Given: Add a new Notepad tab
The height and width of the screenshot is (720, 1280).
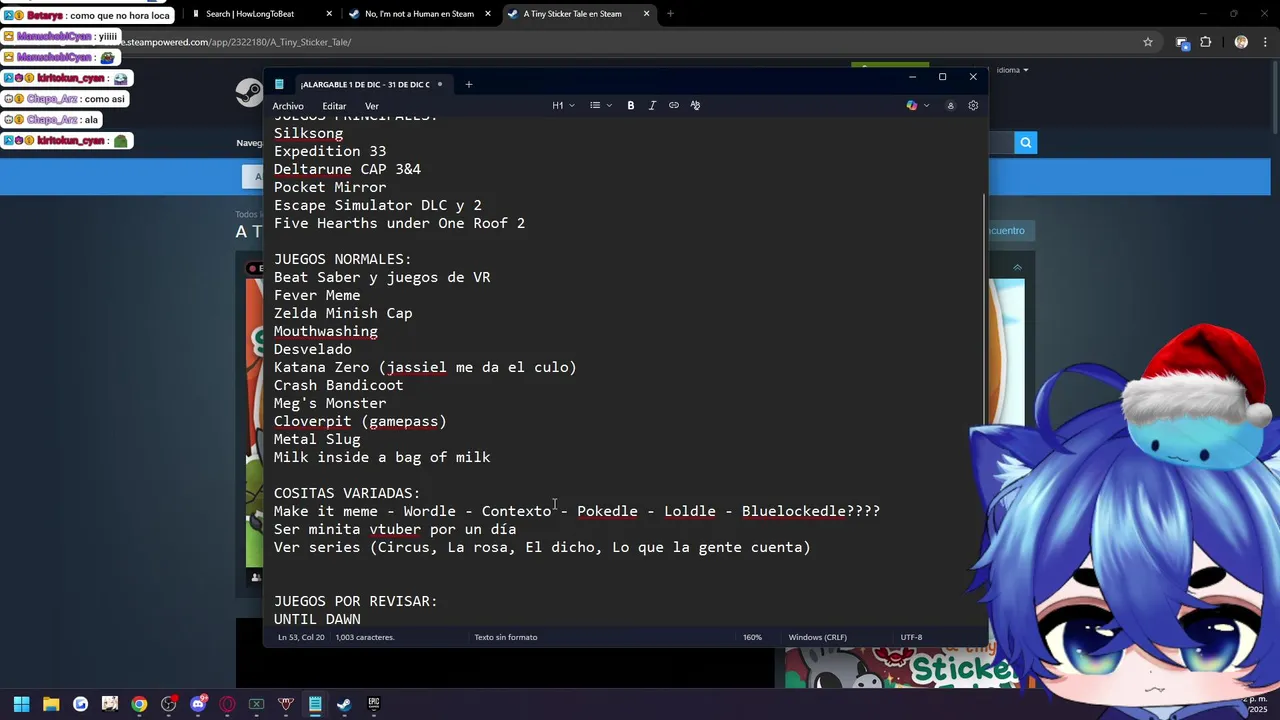Looking at the screenshot, I should [x=468, y=84].
